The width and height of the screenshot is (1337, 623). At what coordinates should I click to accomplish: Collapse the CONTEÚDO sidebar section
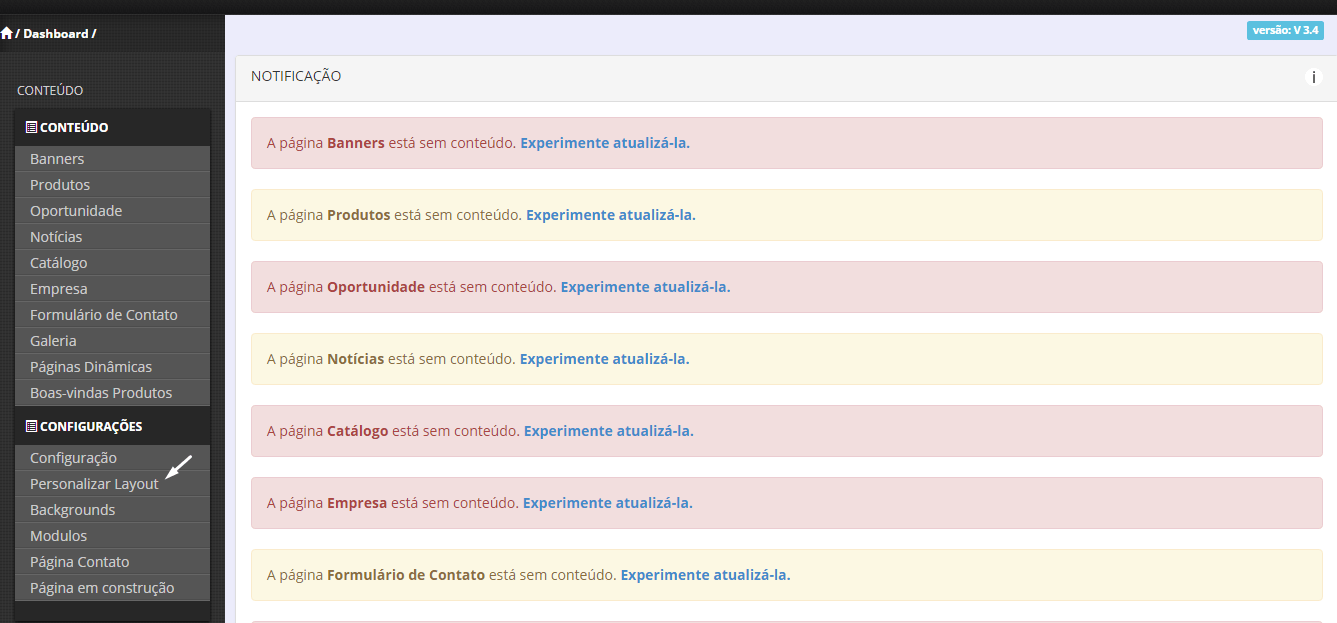click(74, 128)
